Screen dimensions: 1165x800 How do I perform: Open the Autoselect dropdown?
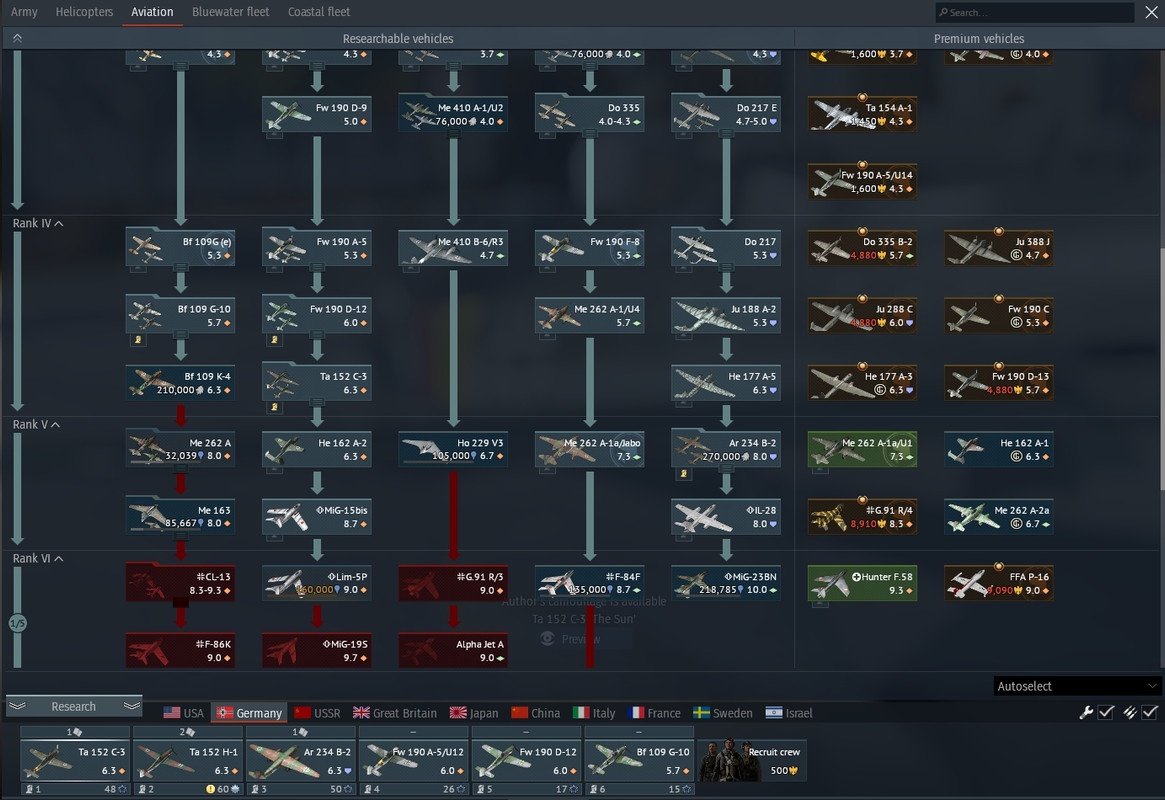(1077, 686)
